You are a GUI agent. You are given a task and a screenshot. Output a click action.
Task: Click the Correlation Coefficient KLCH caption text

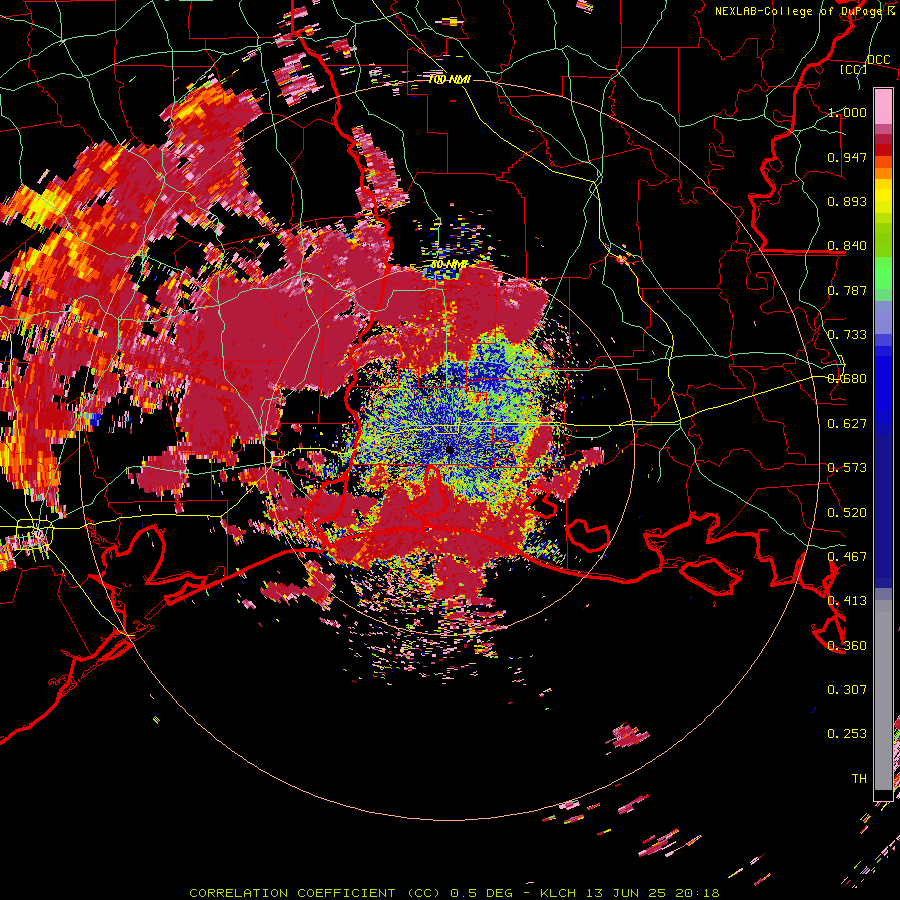[x=454, y=893]
